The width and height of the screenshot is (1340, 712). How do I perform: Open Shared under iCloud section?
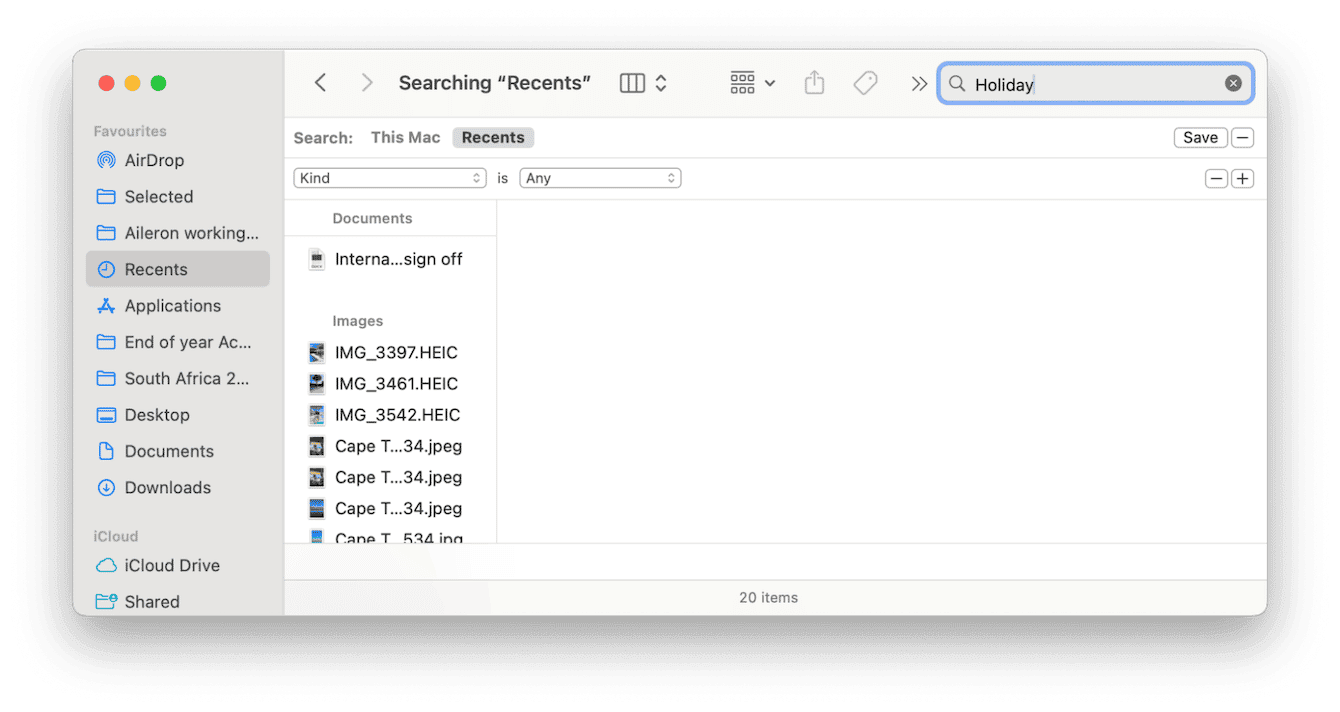[152, 601]
